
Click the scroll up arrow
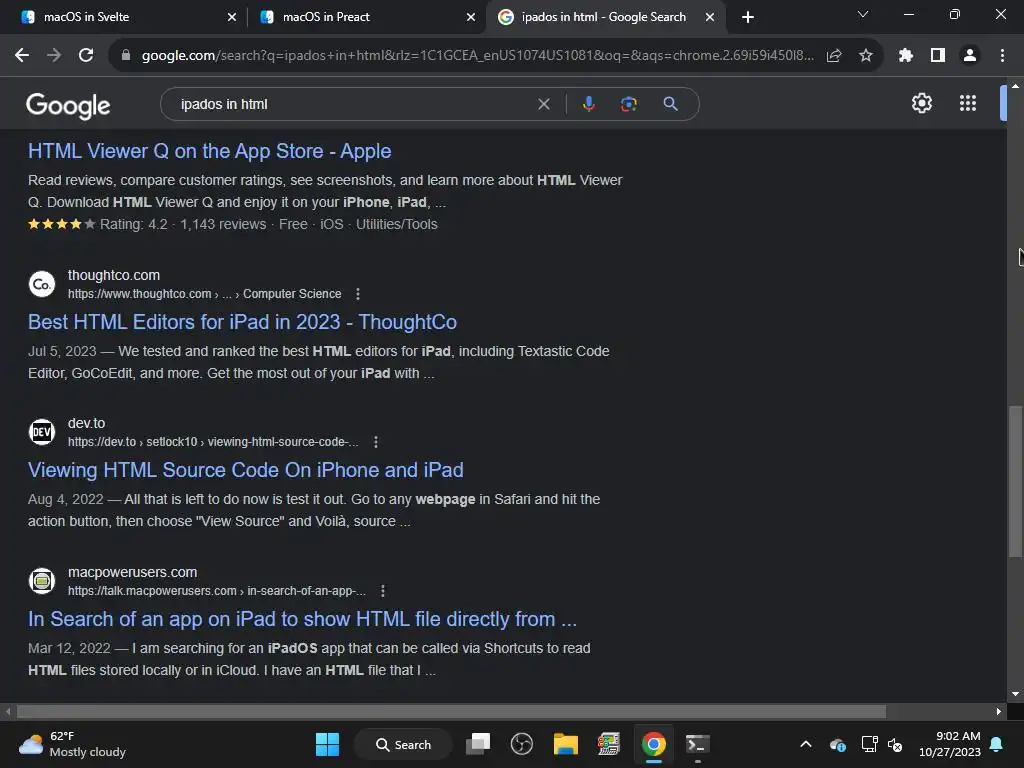[x=1015, y=86]
